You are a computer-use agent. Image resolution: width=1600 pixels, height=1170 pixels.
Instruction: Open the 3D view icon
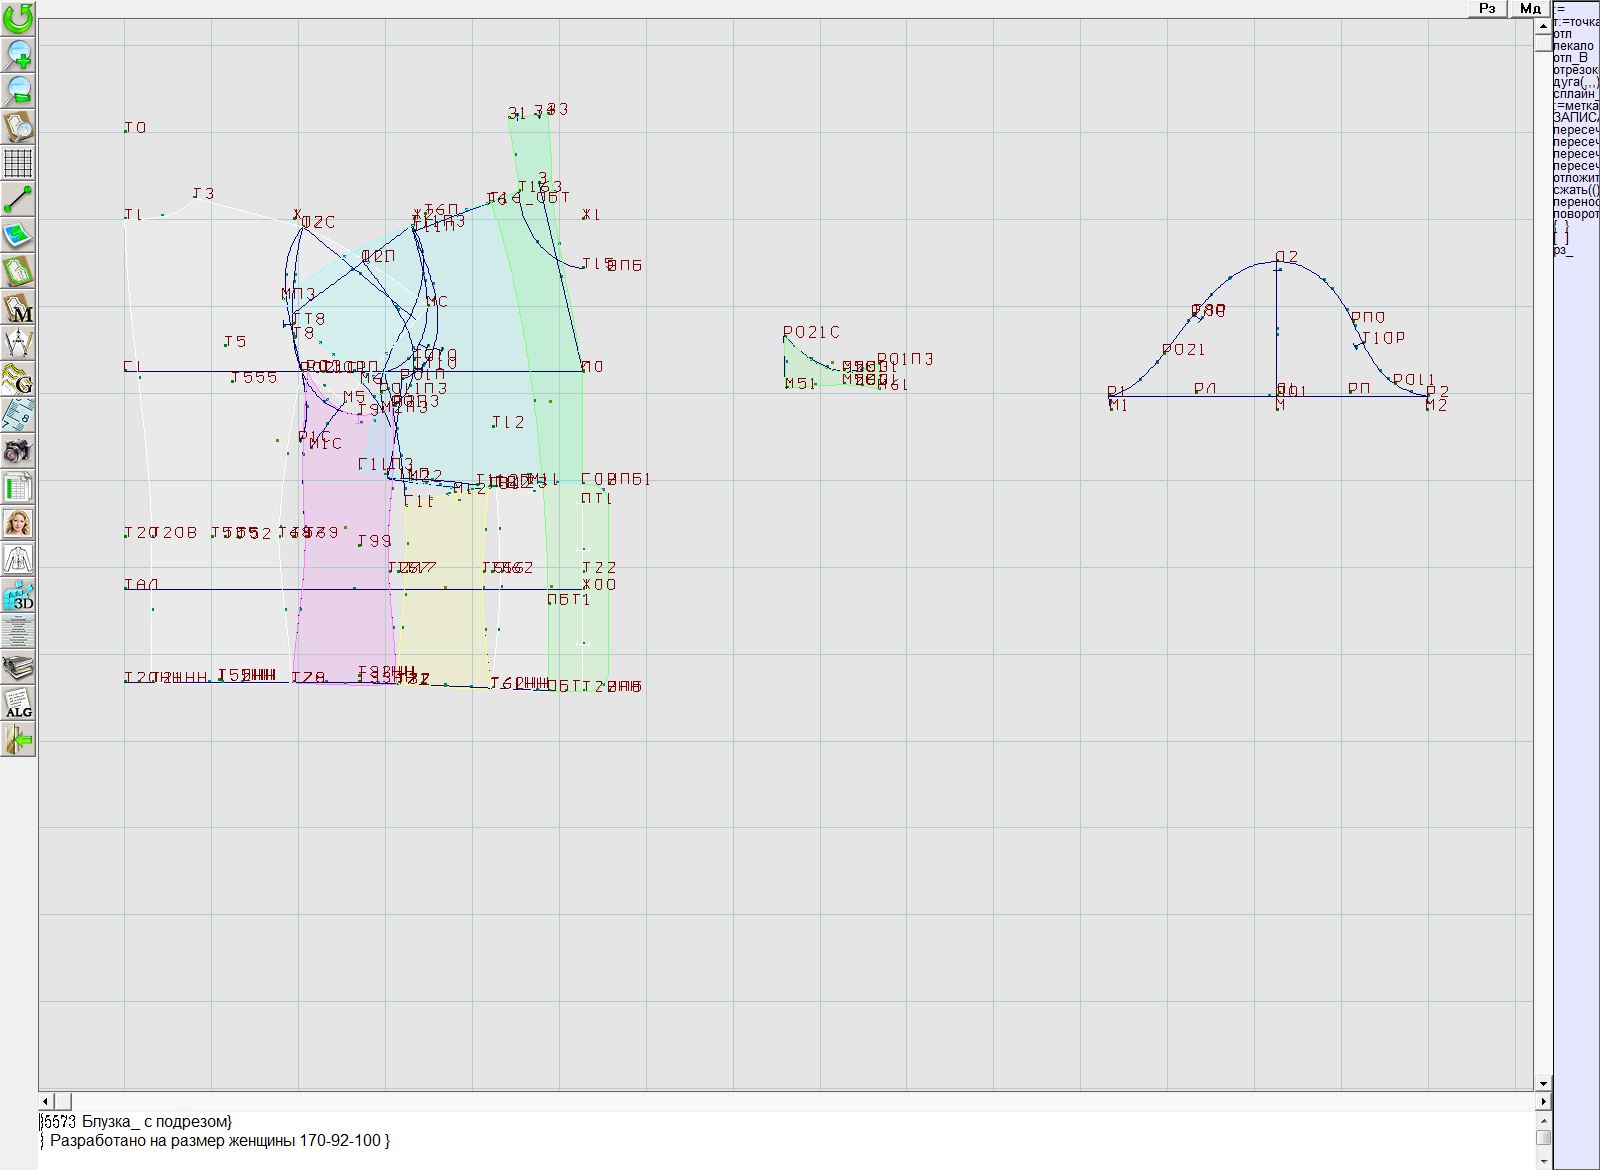pos(18,596)
